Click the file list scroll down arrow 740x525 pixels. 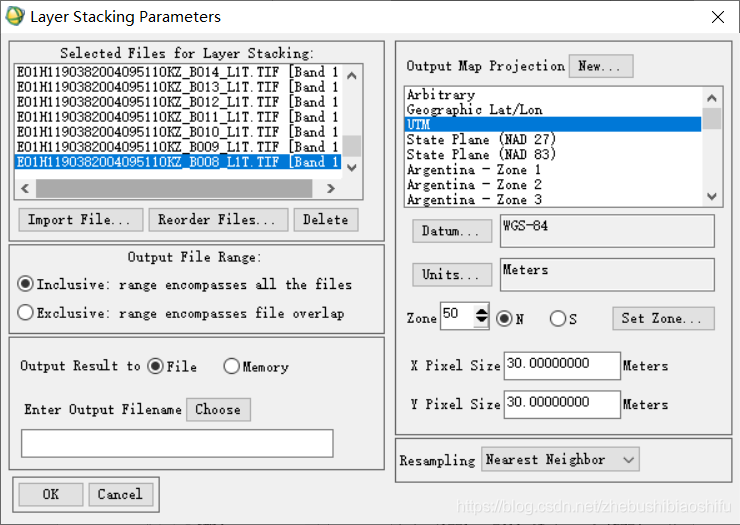click(x=352, y=168)
